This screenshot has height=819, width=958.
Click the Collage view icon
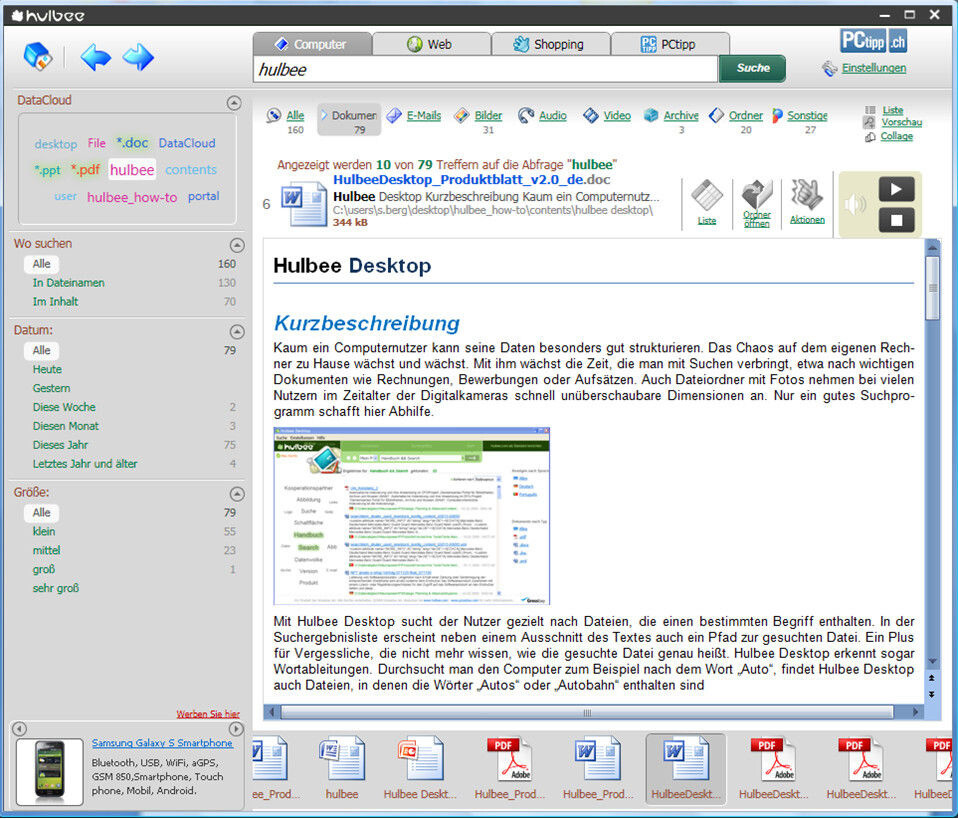pos(870,137)
